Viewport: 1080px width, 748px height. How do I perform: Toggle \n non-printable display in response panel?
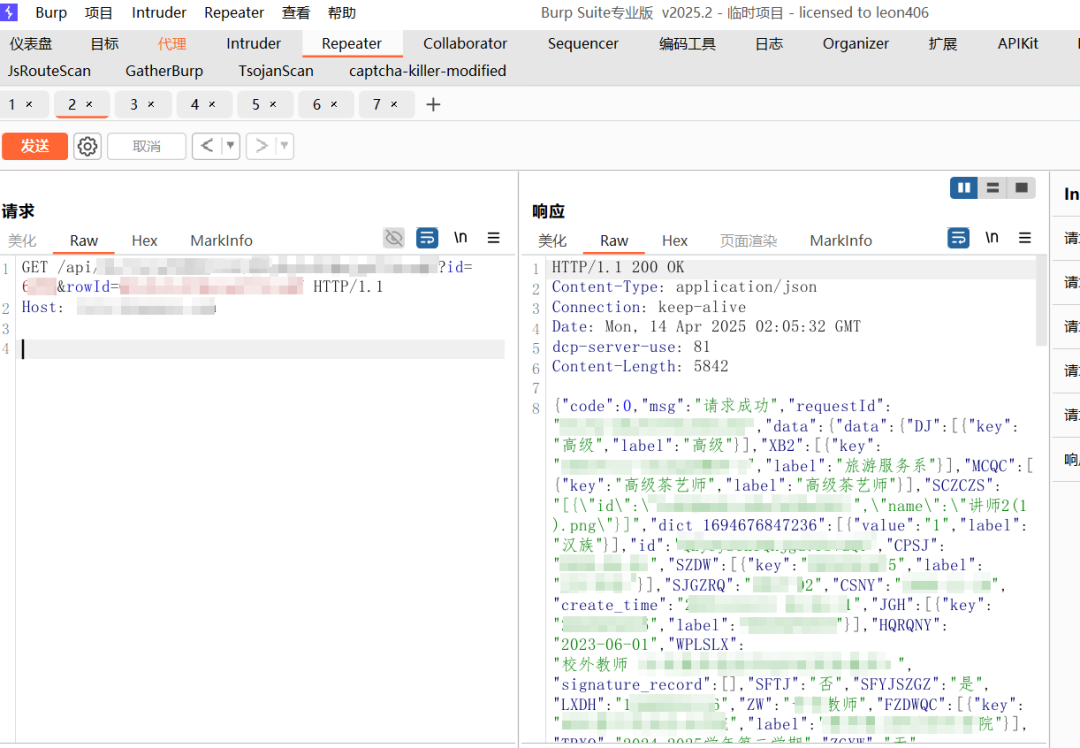click(x=991, y=238)
